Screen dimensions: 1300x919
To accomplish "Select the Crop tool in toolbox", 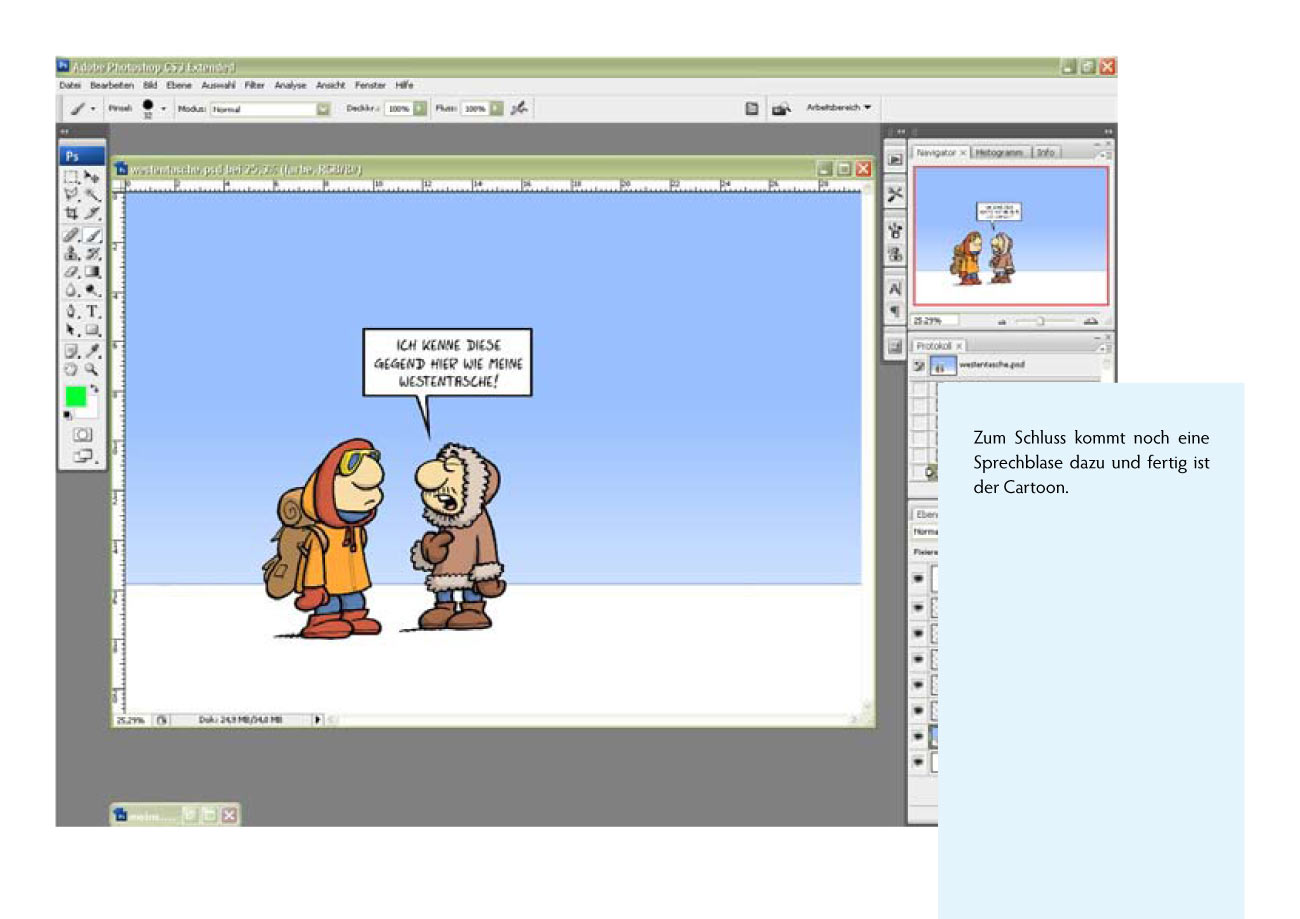I will [x=71, y=213].
